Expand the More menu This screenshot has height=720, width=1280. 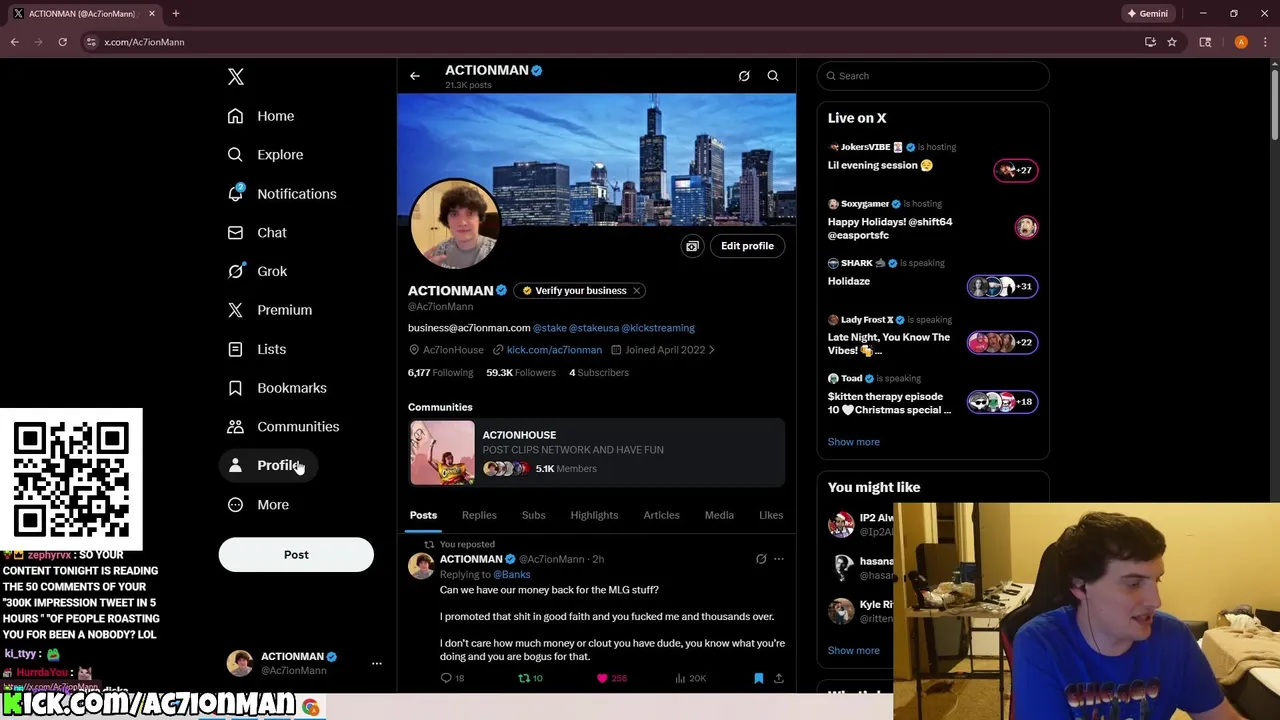pos(258,505)
